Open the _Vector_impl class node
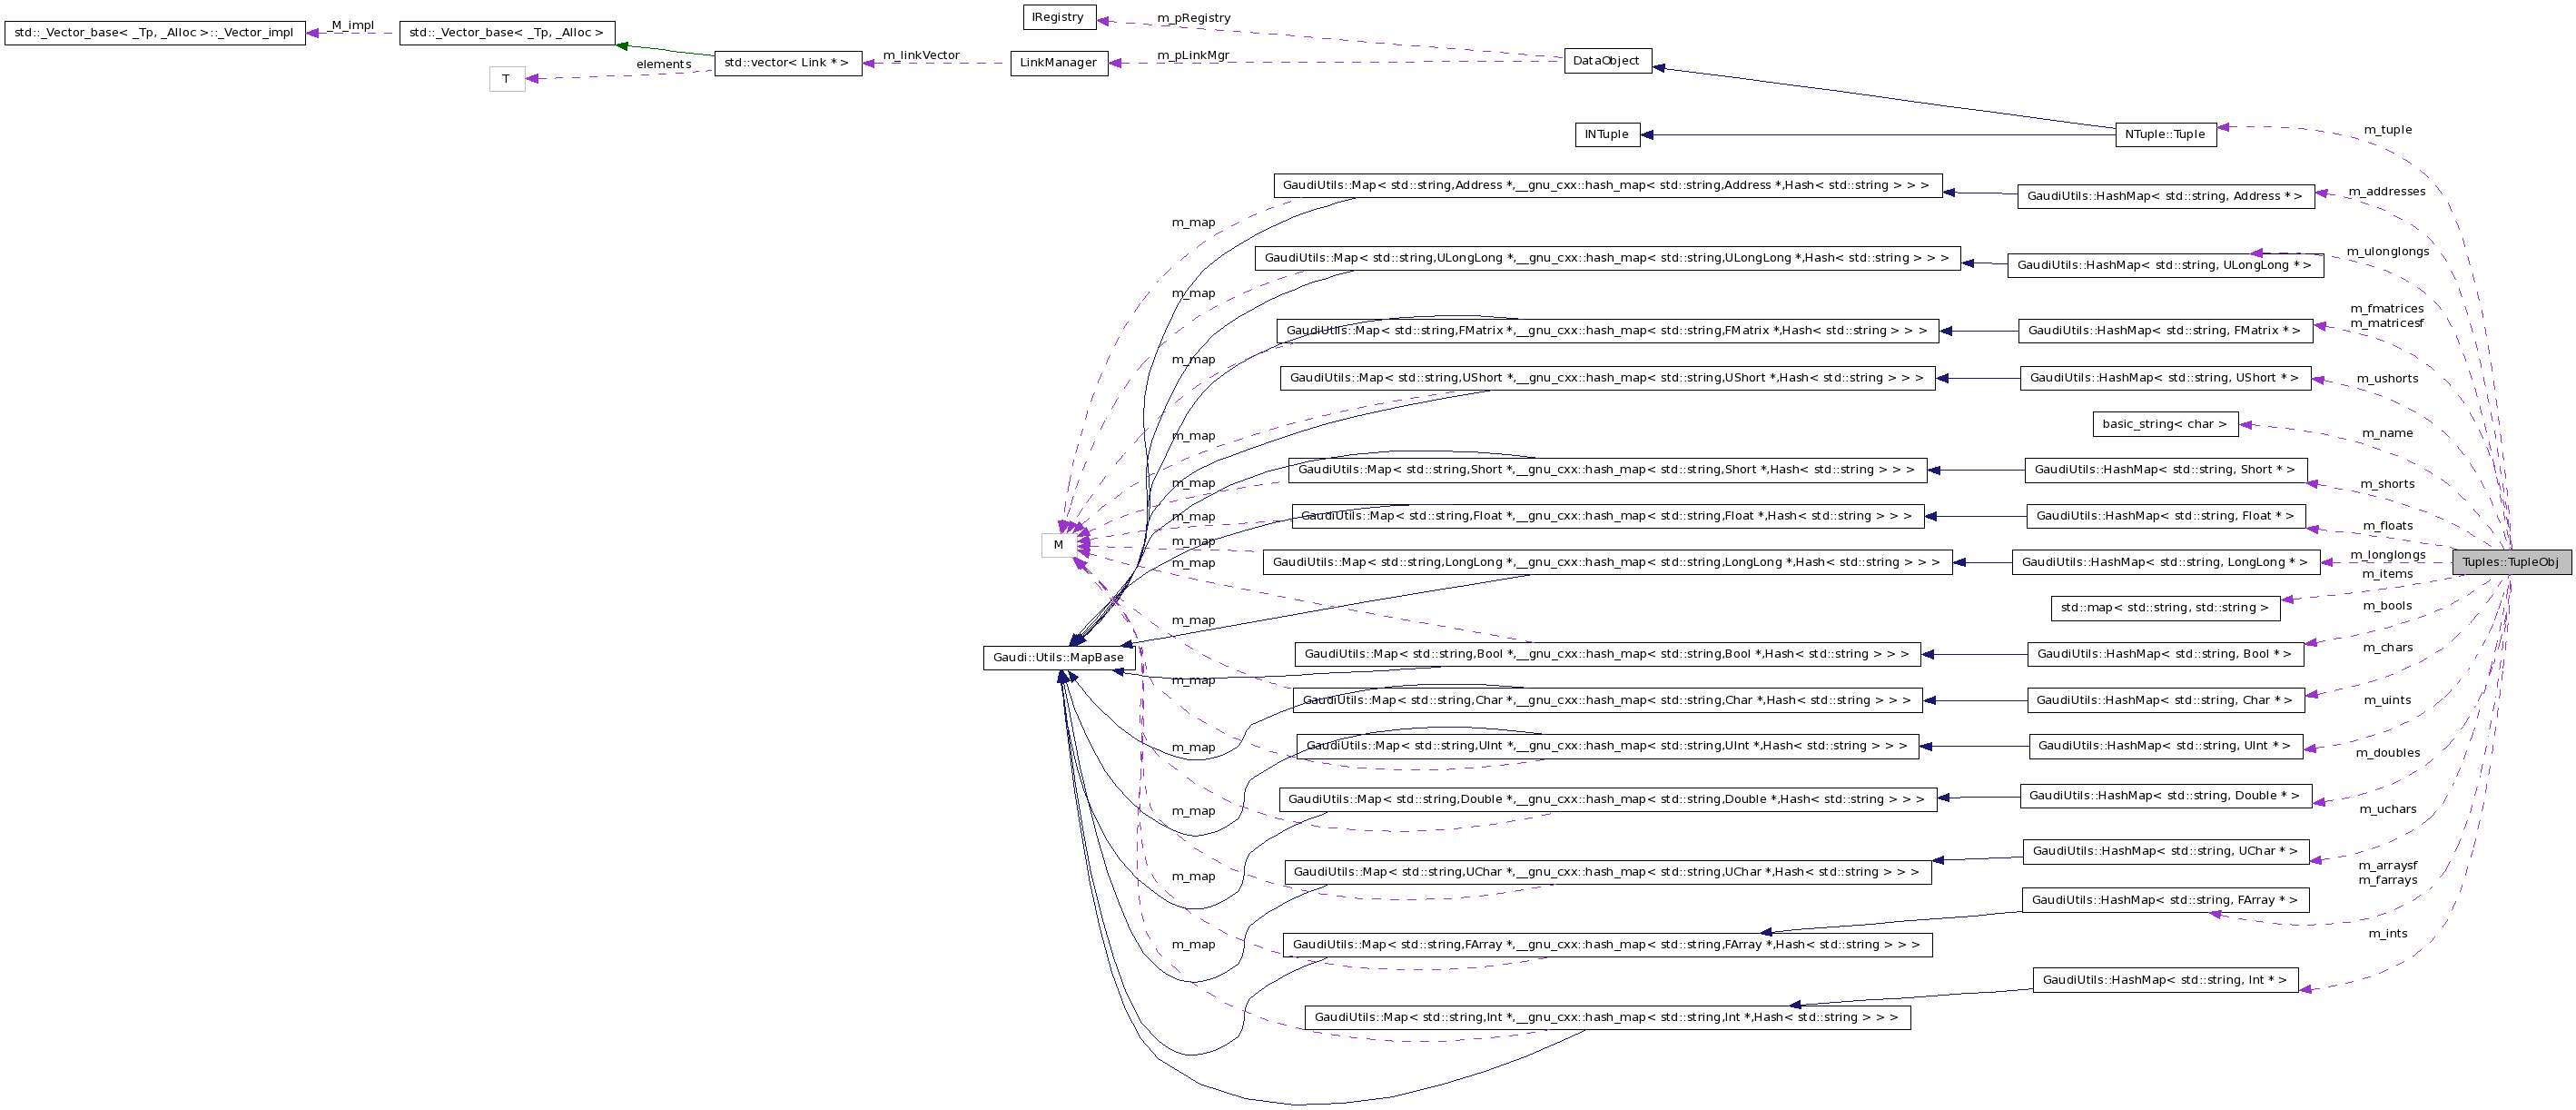This screenshot has width=2576, height=1110. point(153,33)
